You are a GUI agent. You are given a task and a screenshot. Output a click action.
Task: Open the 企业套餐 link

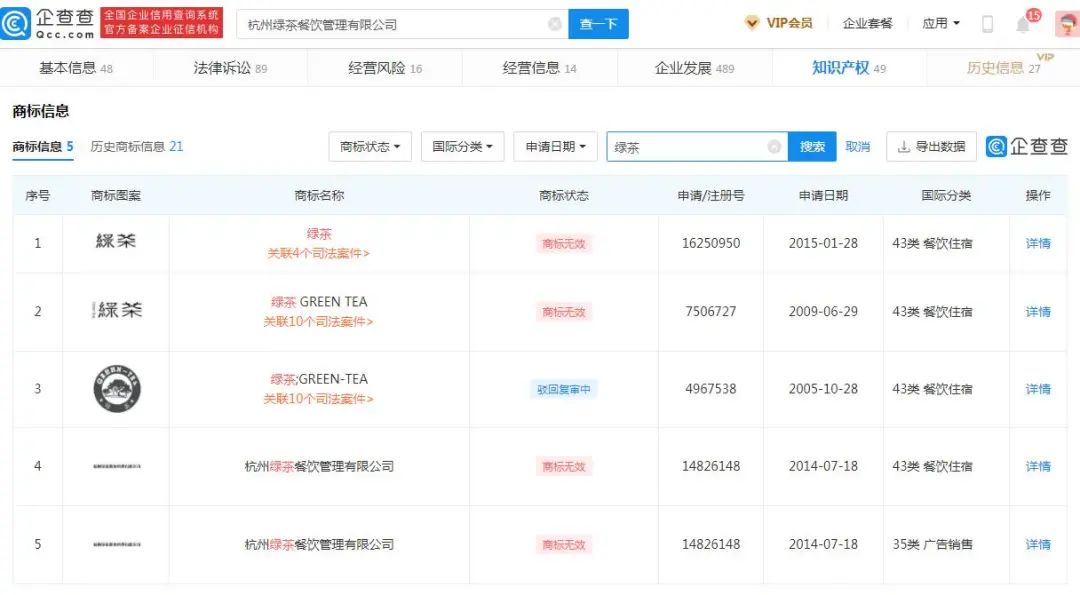[x=867, y=23]
